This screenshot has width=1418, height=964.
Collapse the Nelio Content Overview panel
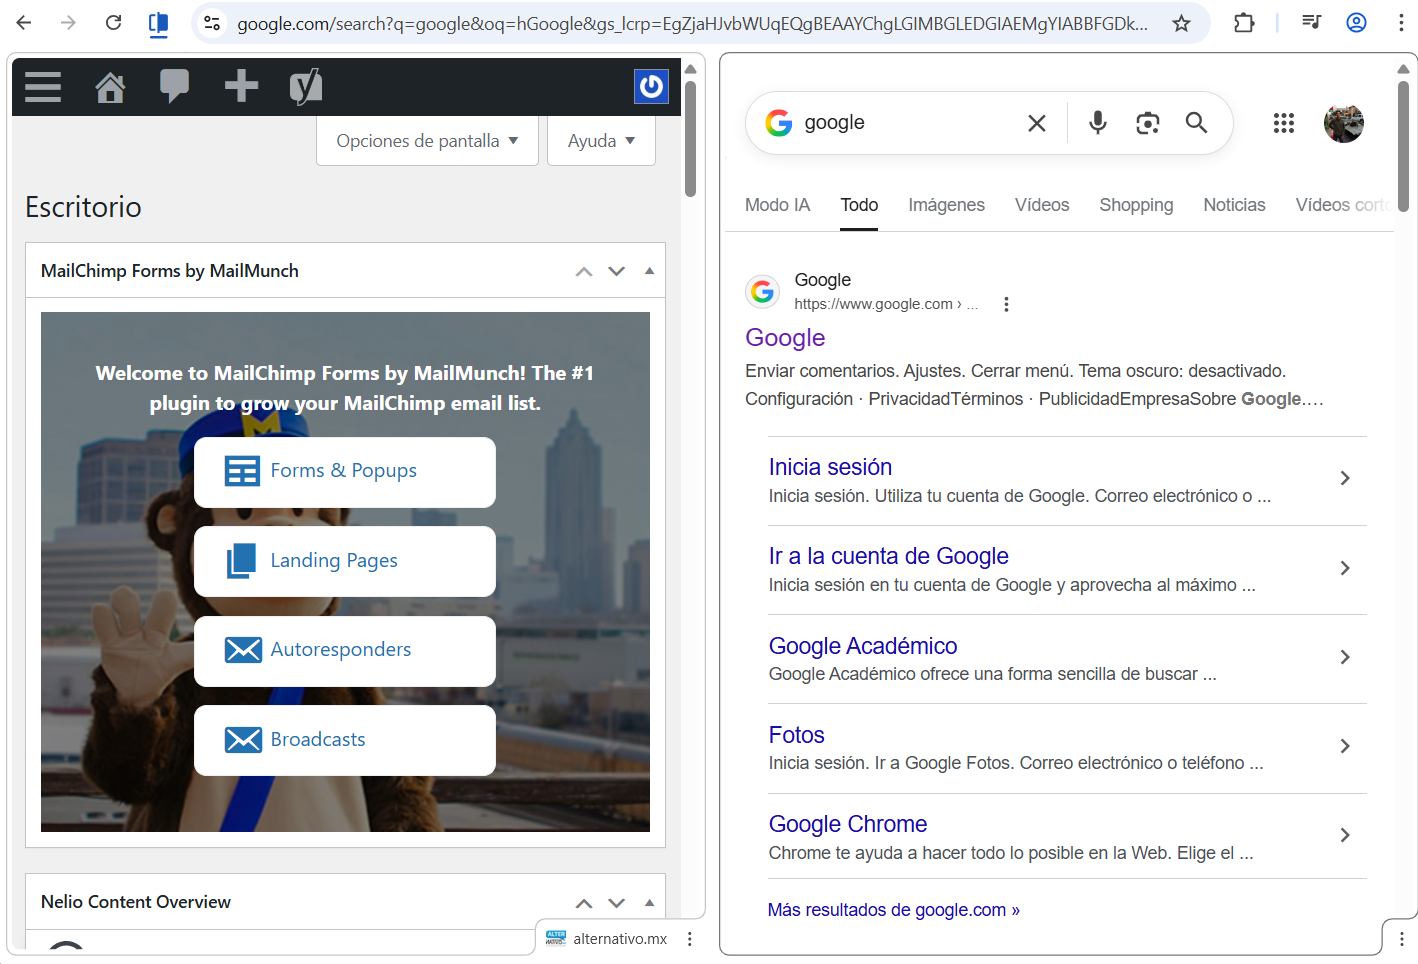click(649, 903)
